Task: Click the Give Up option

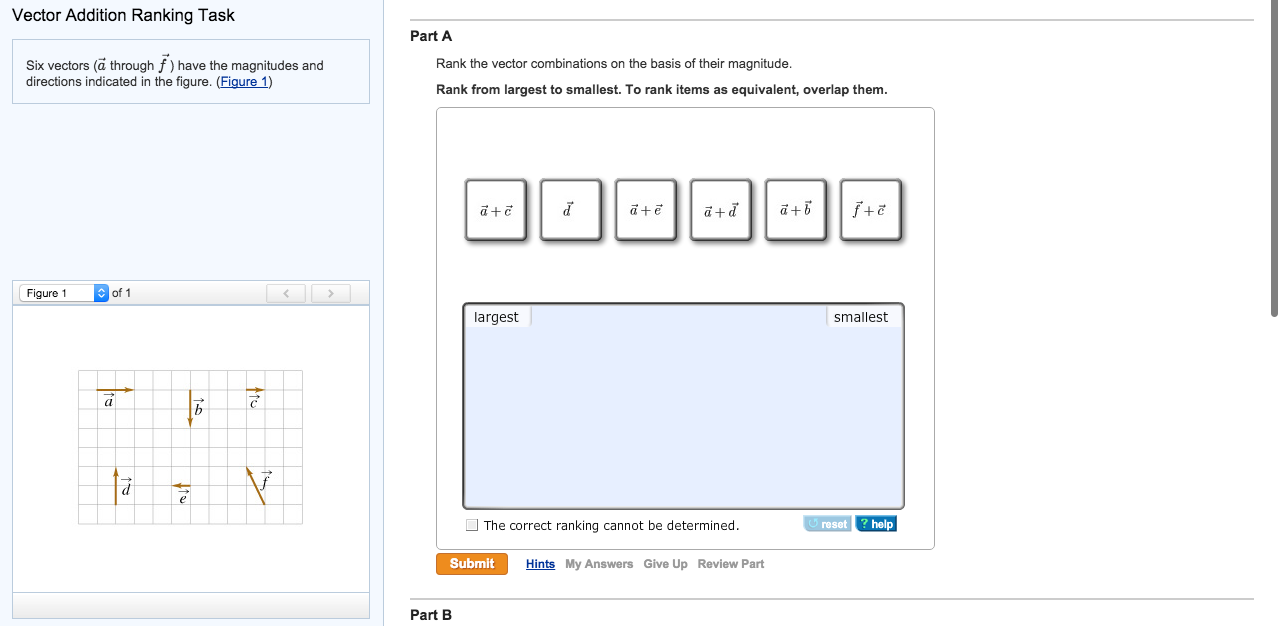Action: (664, 563)
